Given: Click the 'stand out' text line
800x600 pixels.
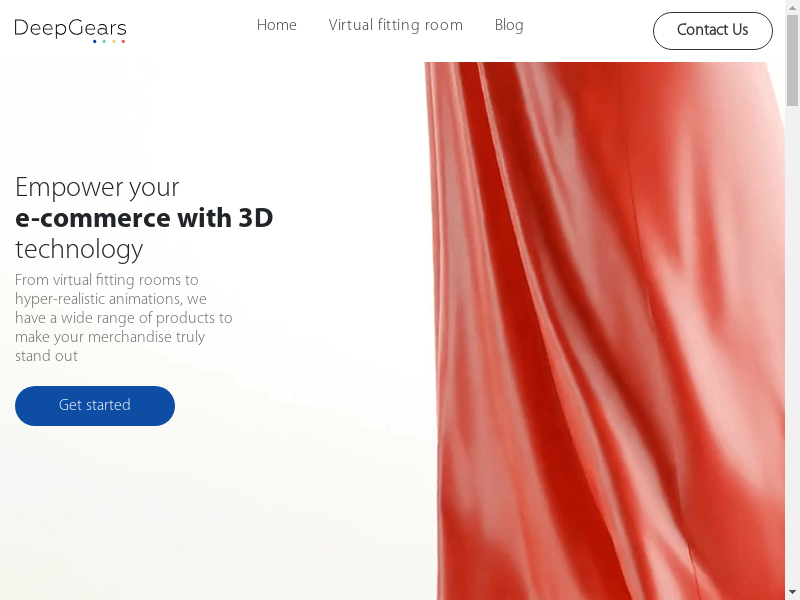Looking at the screenshot, I should point(46,356).
